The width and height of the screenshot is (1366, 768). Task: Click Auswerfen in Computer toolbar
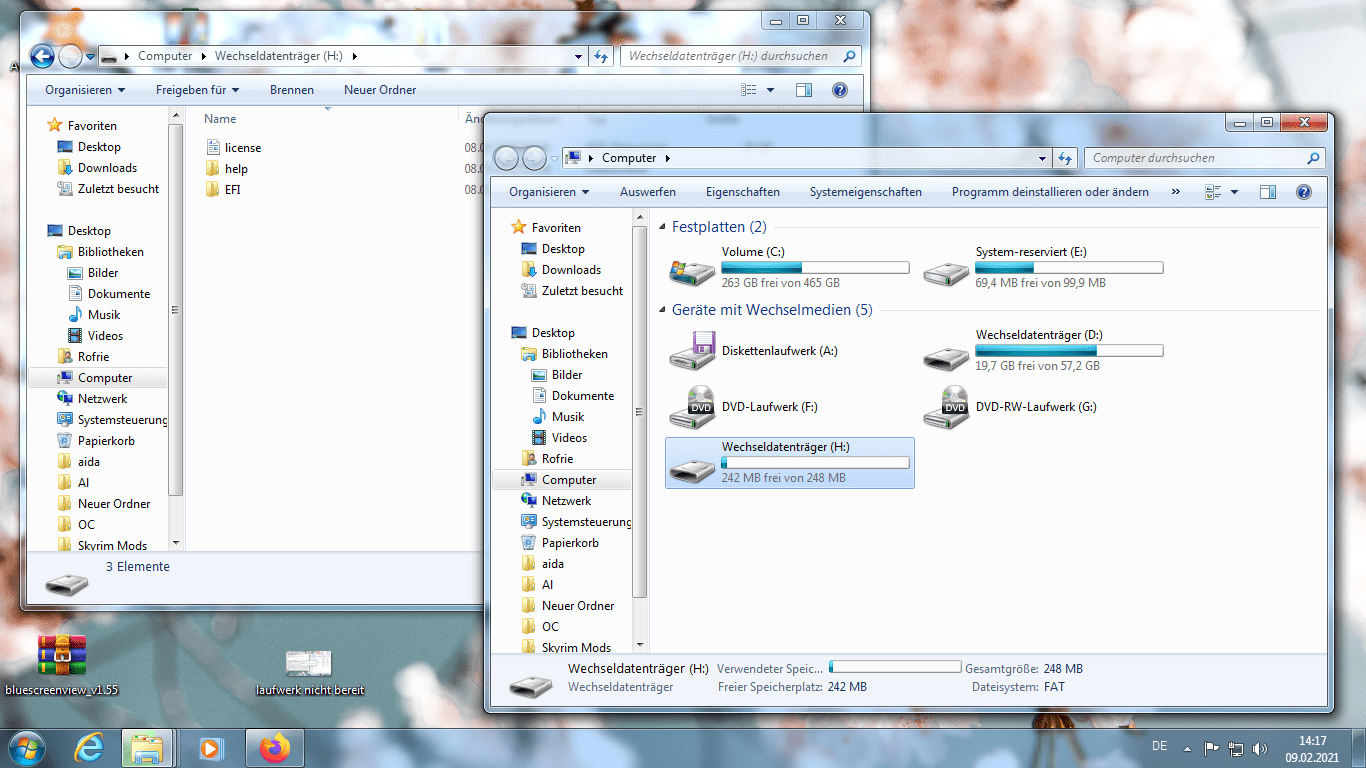pyautogui.click(x=648, y=192)
